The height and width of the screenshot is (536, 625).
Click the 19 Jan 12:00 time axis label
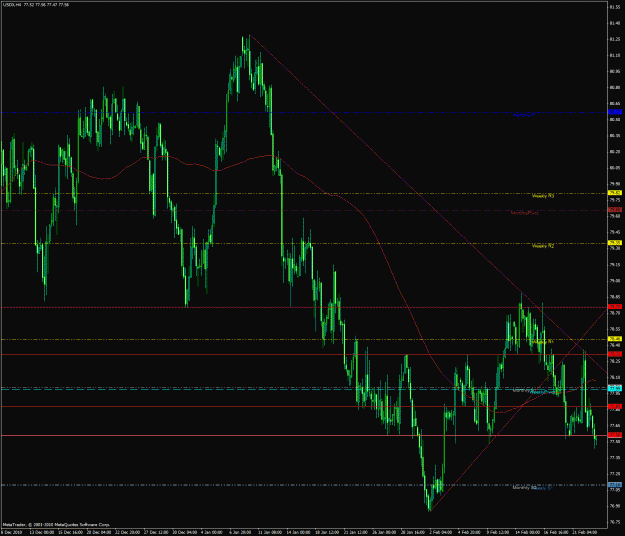tap(328, 532)
